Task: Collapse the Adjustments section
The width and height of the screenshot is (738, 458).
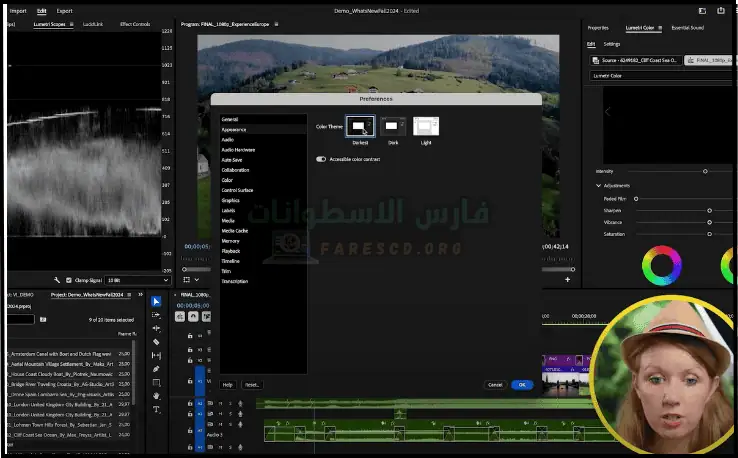Action: pyautogui.click(x=598, y=185)
